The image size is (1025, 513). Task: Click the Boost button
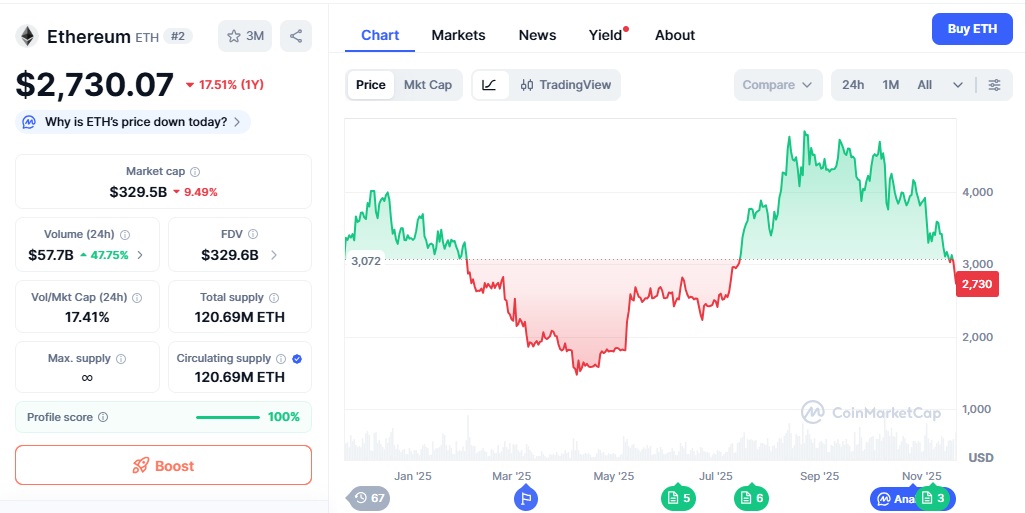pyautogui.click(x=163, y=466)
